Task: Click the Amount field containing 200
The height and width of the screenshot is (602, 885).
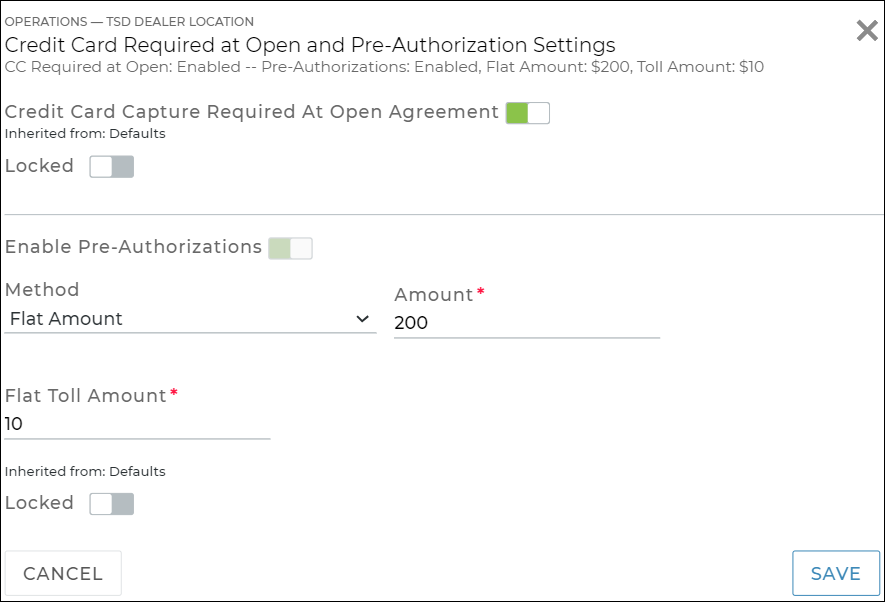Action: tap(526, 322)
